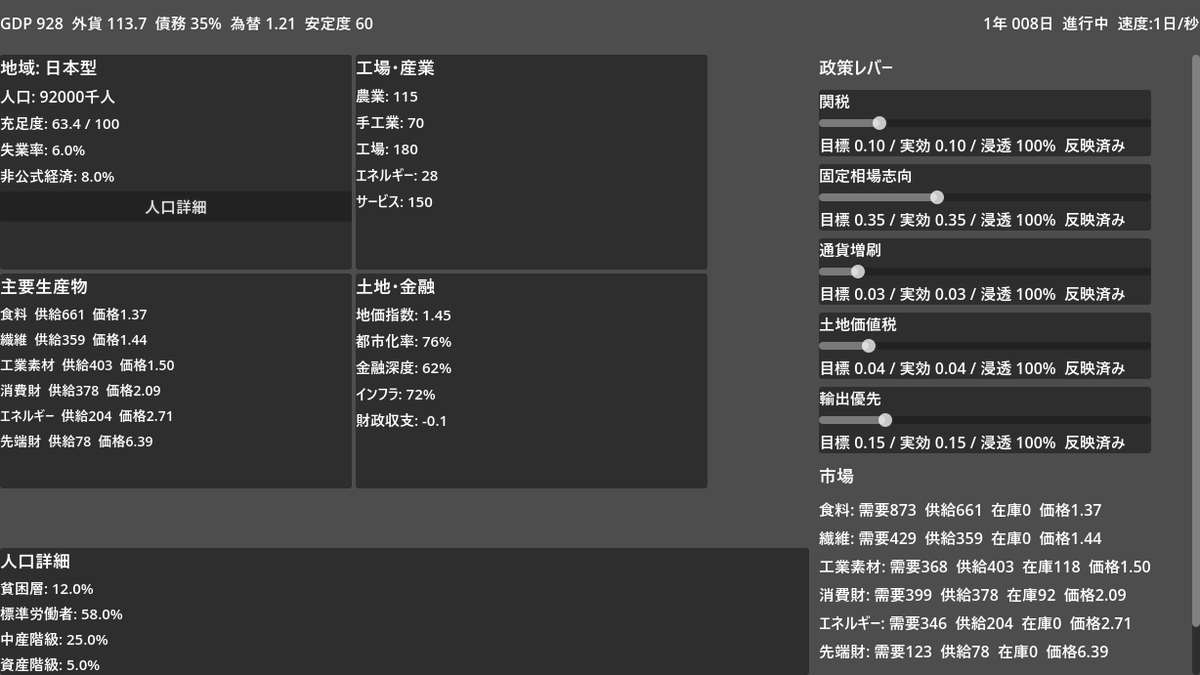Select the インフラ: 72% row

(396, 394)
